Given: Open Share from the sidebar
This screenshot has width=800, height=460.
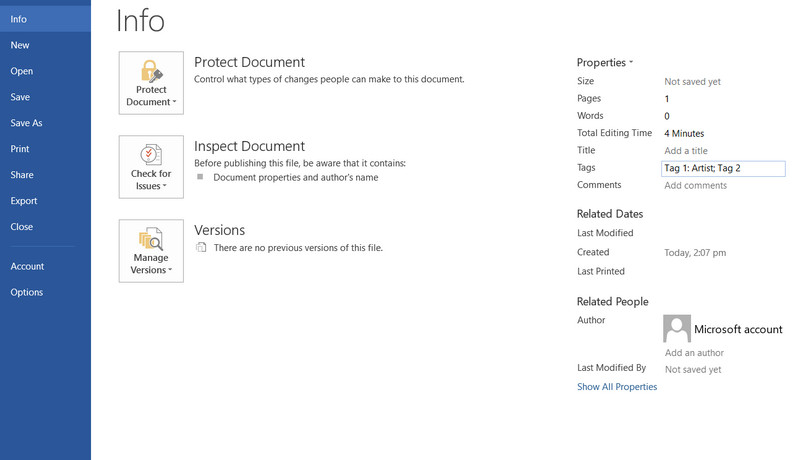Looking at the screenshot, I should pyautogui.click(x=45, y=175).
